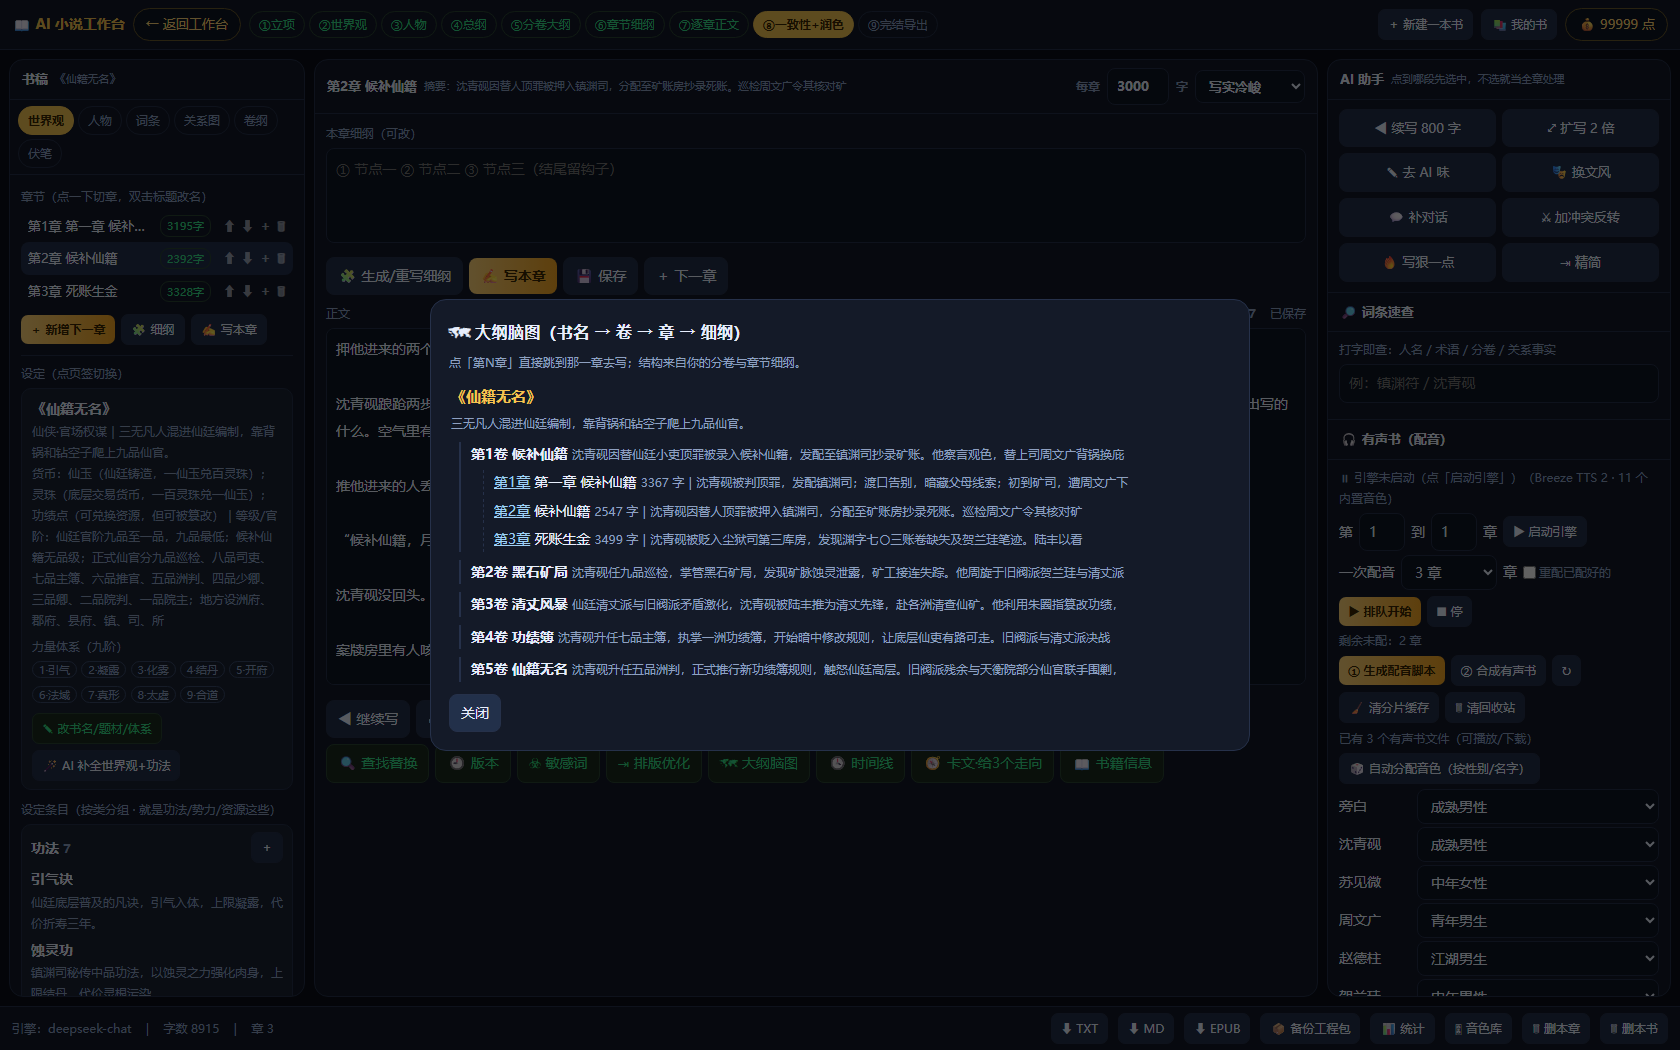Delete chapter 第3章 死账生金 trash icon

pos(281,291)
